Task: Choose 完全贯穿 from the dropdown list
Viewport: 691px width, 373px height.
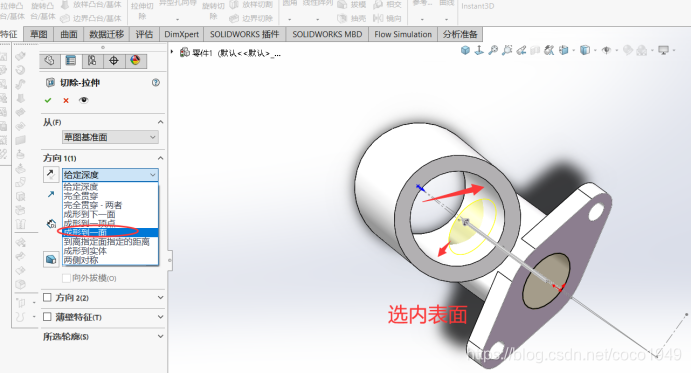Action: [x=110, y=196]
